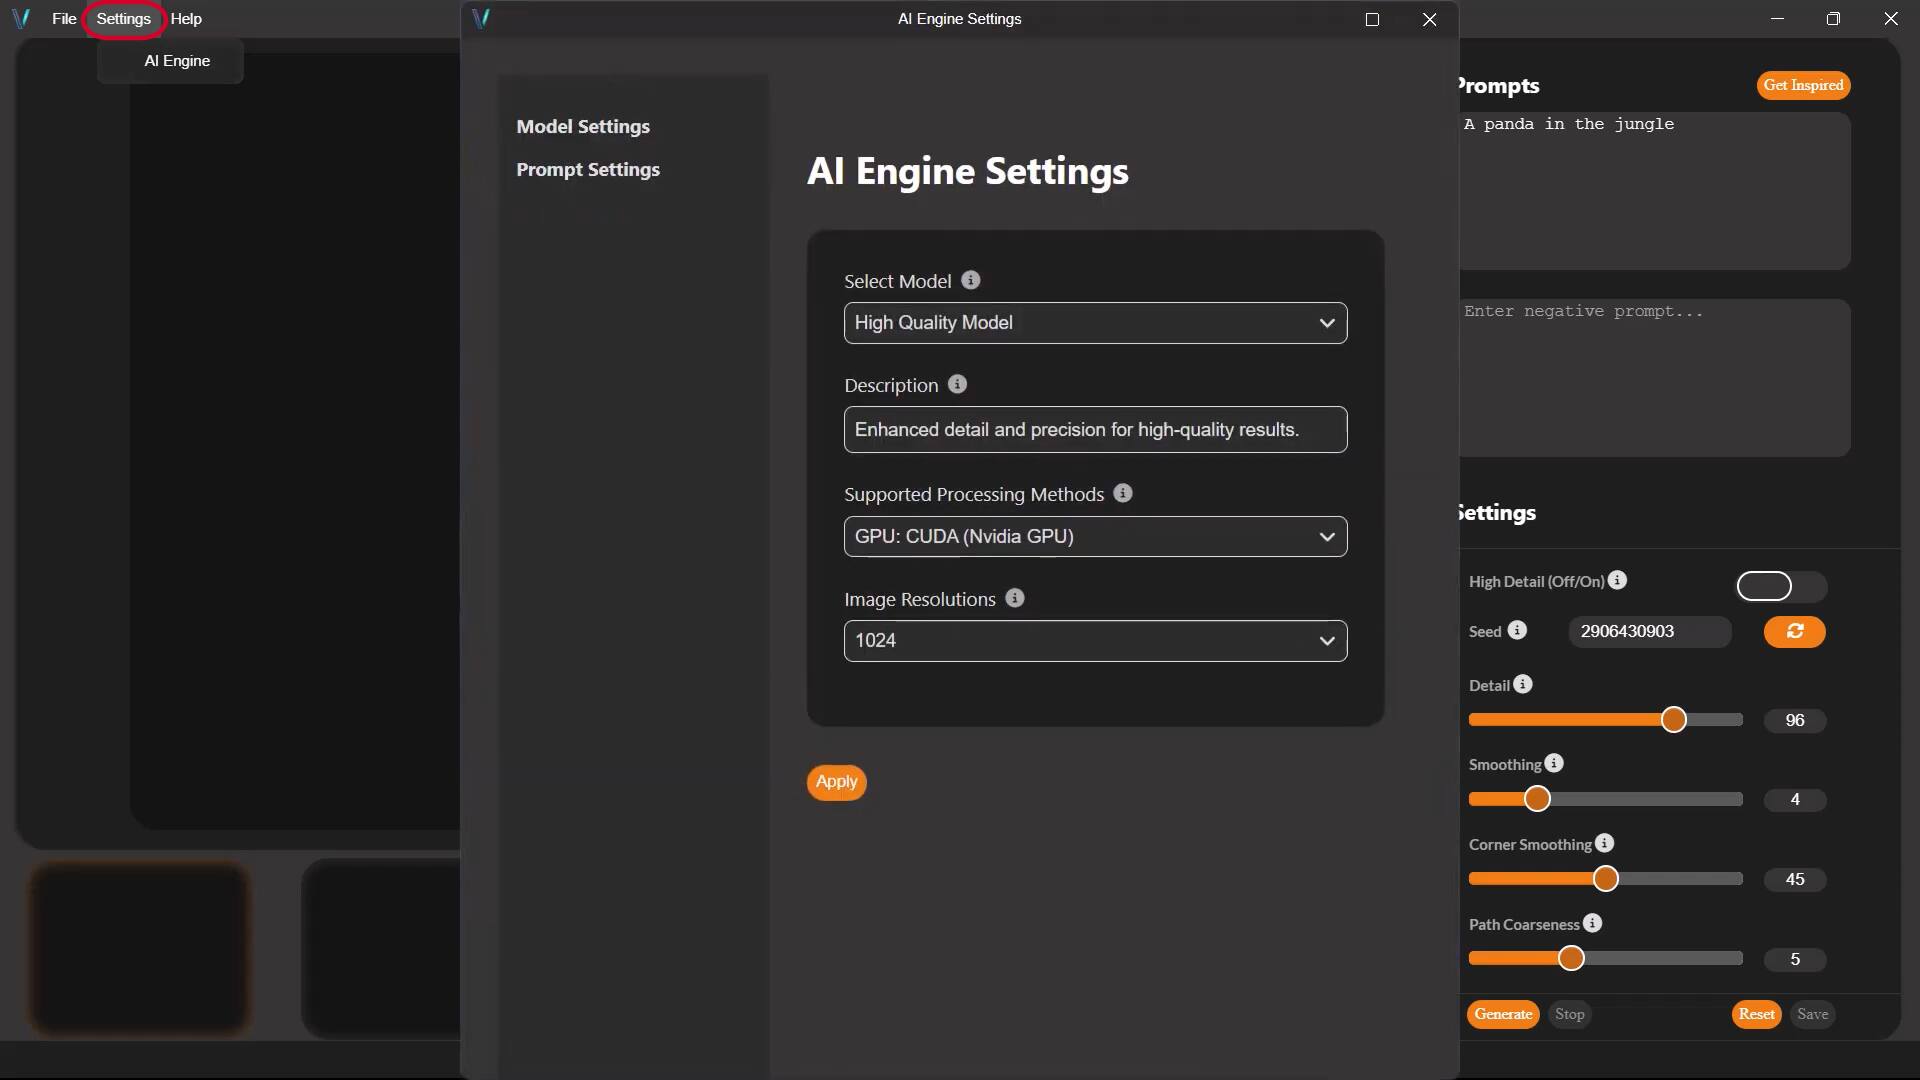Viewport: 1920px width, 1080px height.
Task: Click the orange seed refresh icon
Action: [1794, 632]
